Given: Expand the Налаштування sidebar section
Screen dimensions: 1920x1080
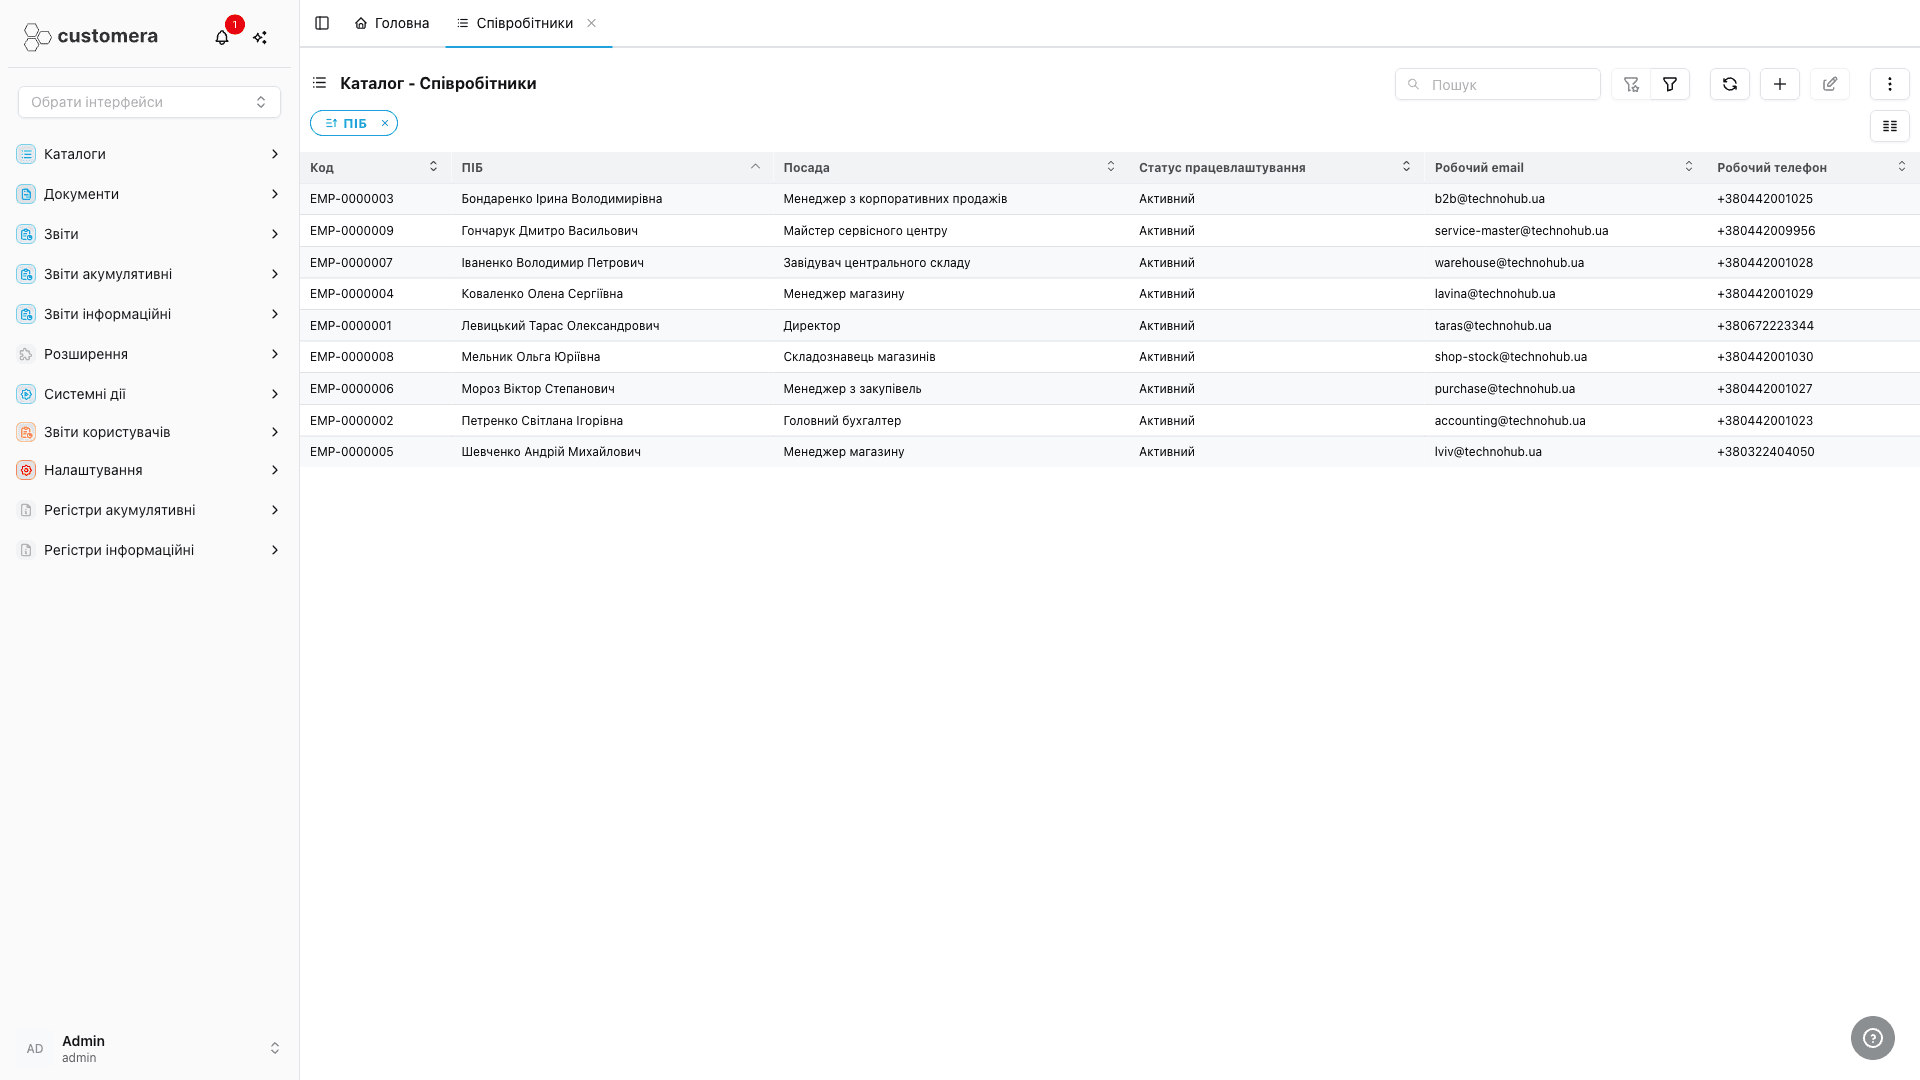Looking at the screenshot, I should point(149,470).
